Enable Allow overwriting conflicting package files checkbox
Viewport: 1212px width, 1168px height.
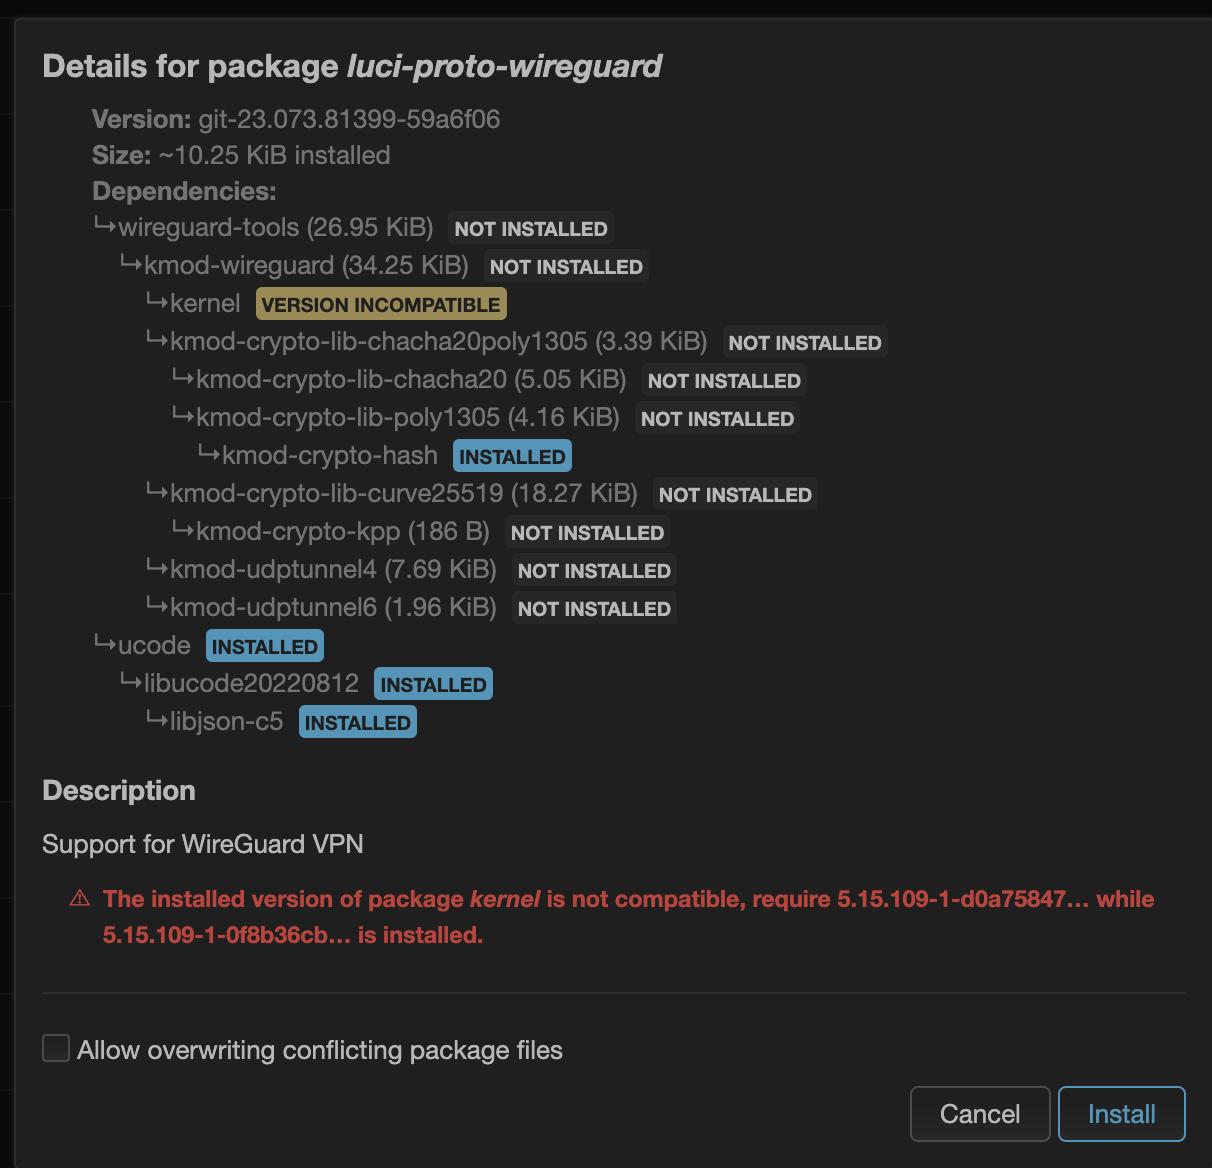click(56, 1049)
